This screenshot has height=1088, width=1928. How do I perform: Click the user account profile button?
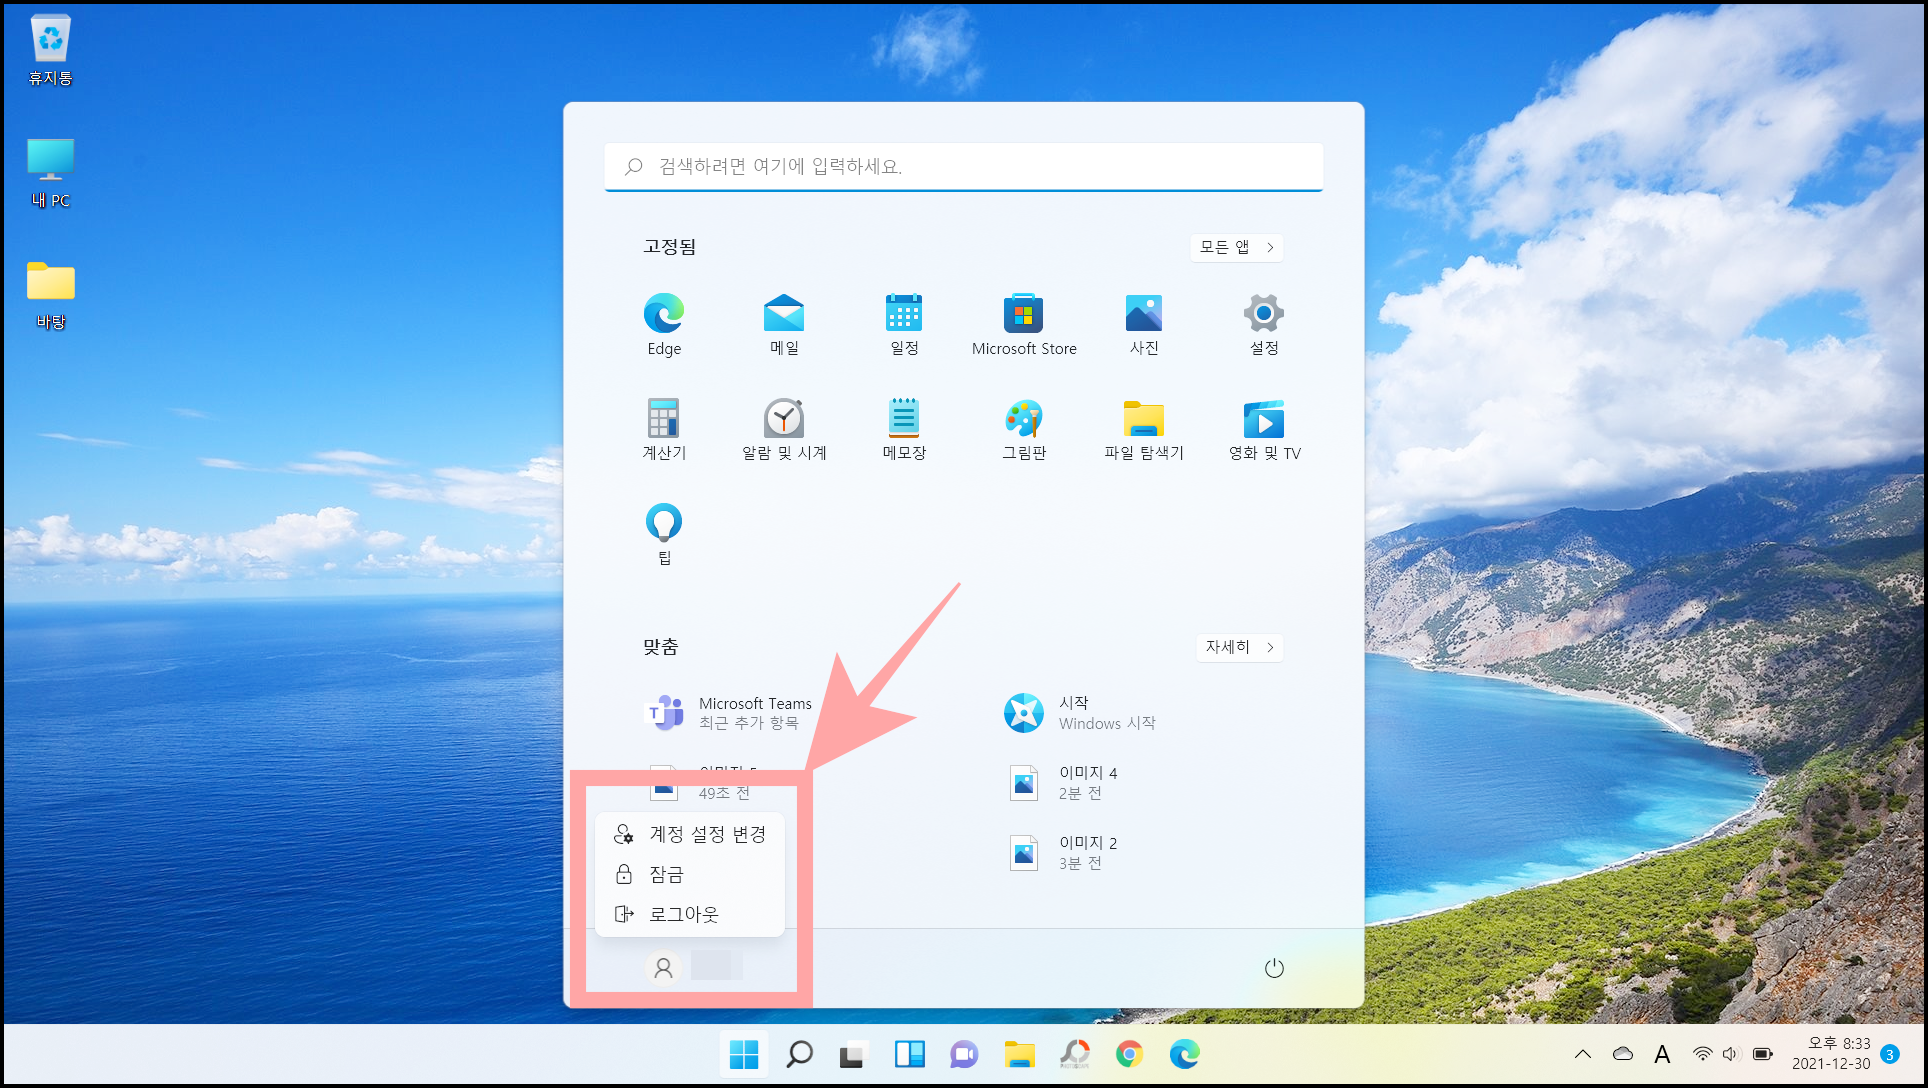(663, 968)
